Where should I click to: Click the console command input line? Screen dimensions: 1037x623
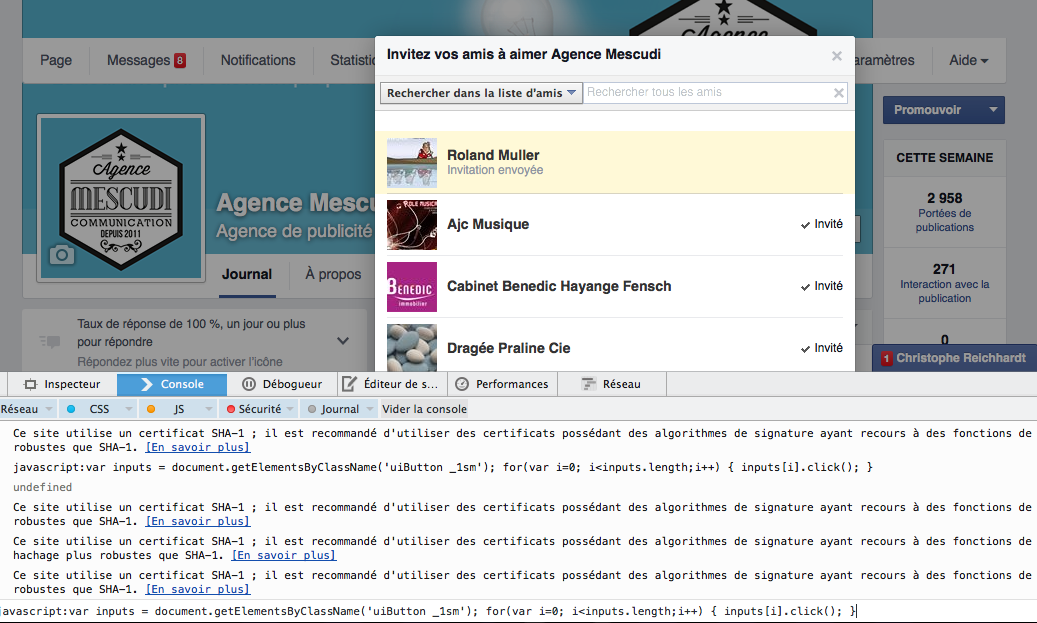click(x=518, y=611)
